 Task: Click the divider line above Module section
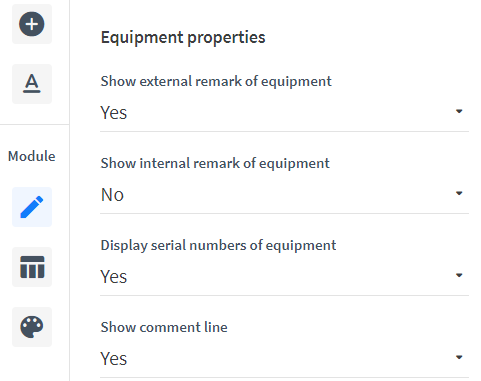click(35, 125)
